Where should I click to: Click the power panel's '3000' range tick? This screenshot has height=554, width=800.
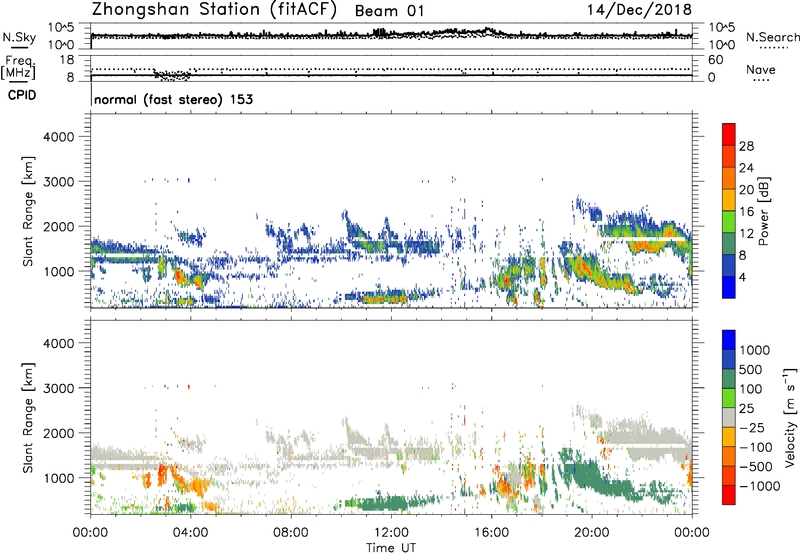58,182
